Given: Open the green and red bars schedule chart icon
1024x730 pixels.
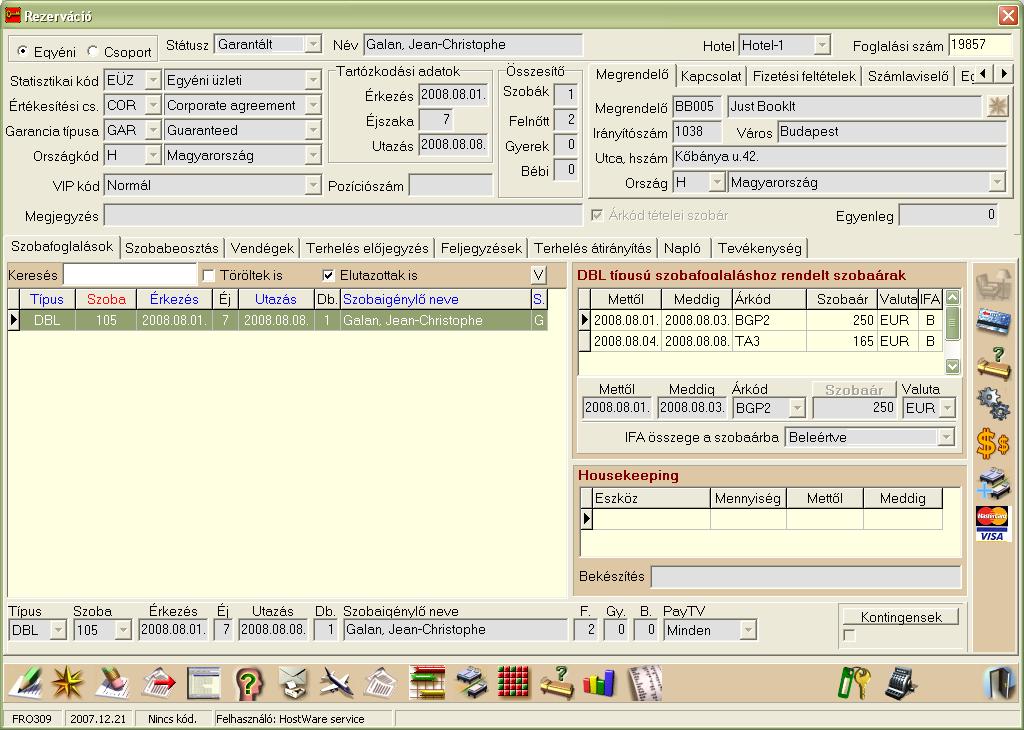Looking at the screenshot, I should 427,684.
